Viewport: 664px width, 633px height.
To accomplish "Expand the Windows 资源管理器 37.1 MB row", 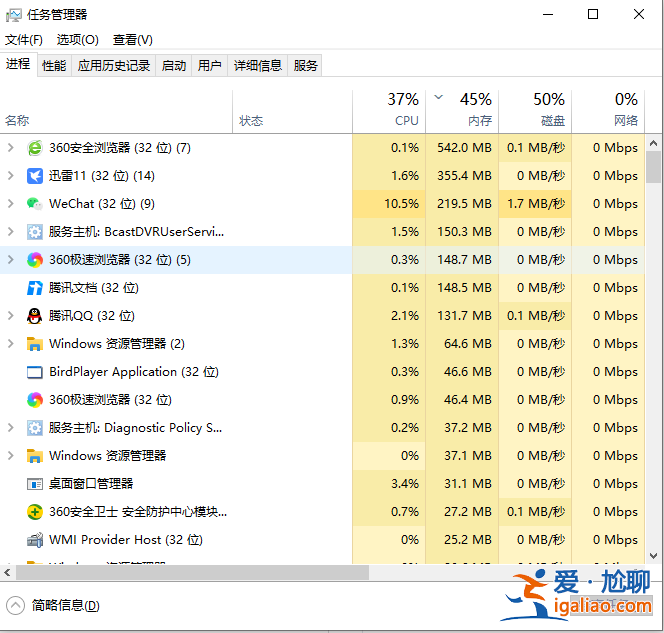I will click(x=11, y=456).
